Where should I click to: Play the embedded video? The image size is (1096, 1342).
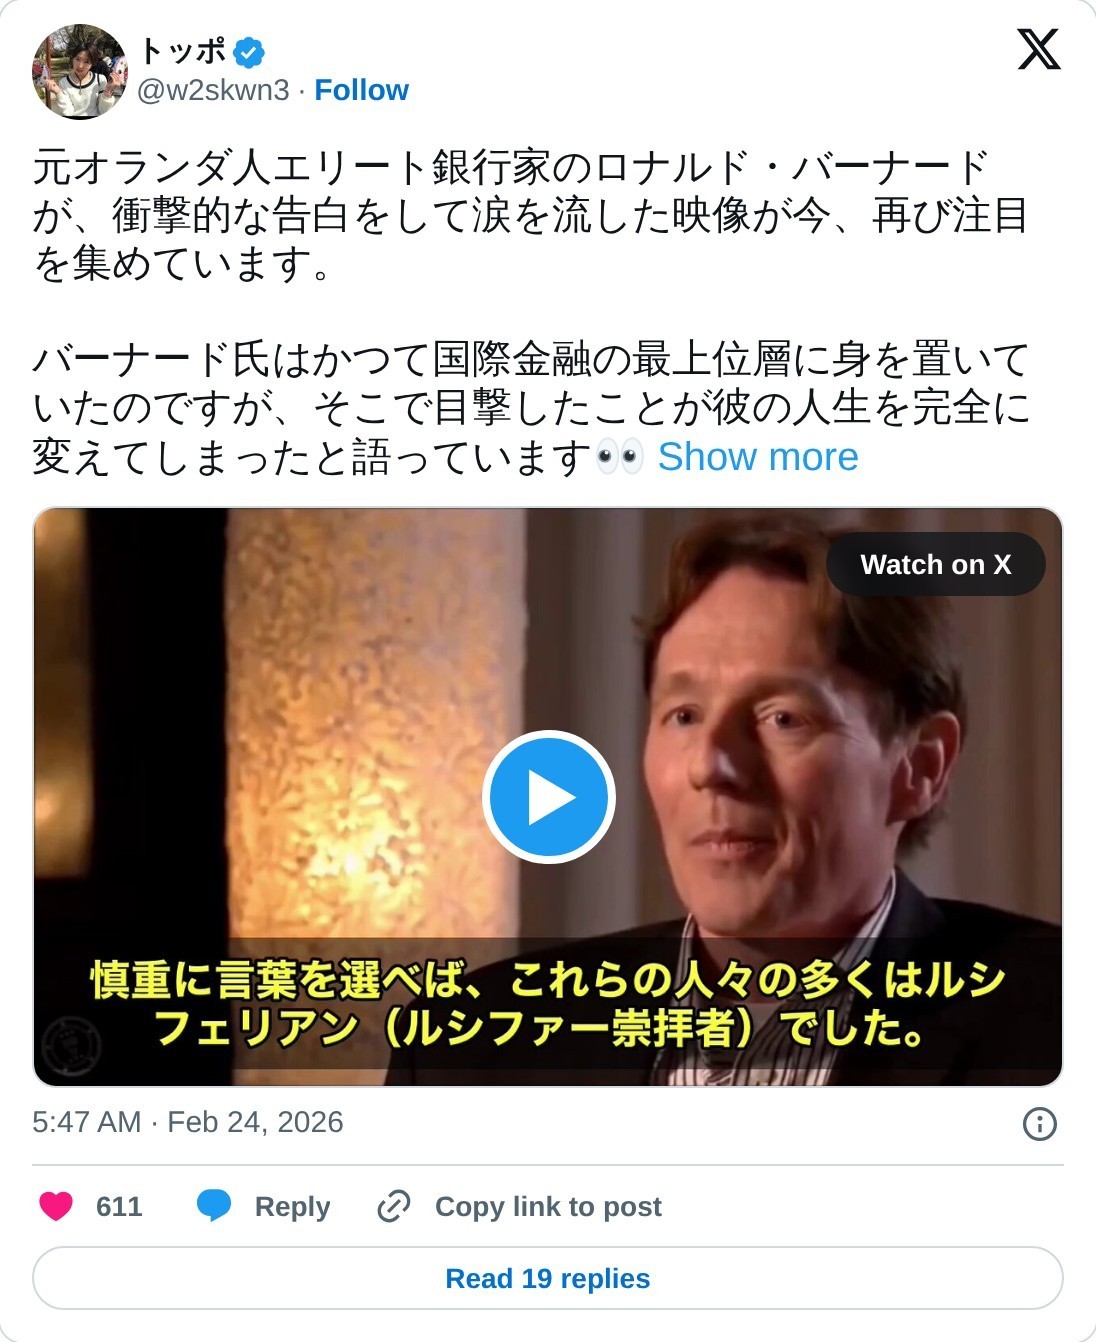tap(548, 797)
